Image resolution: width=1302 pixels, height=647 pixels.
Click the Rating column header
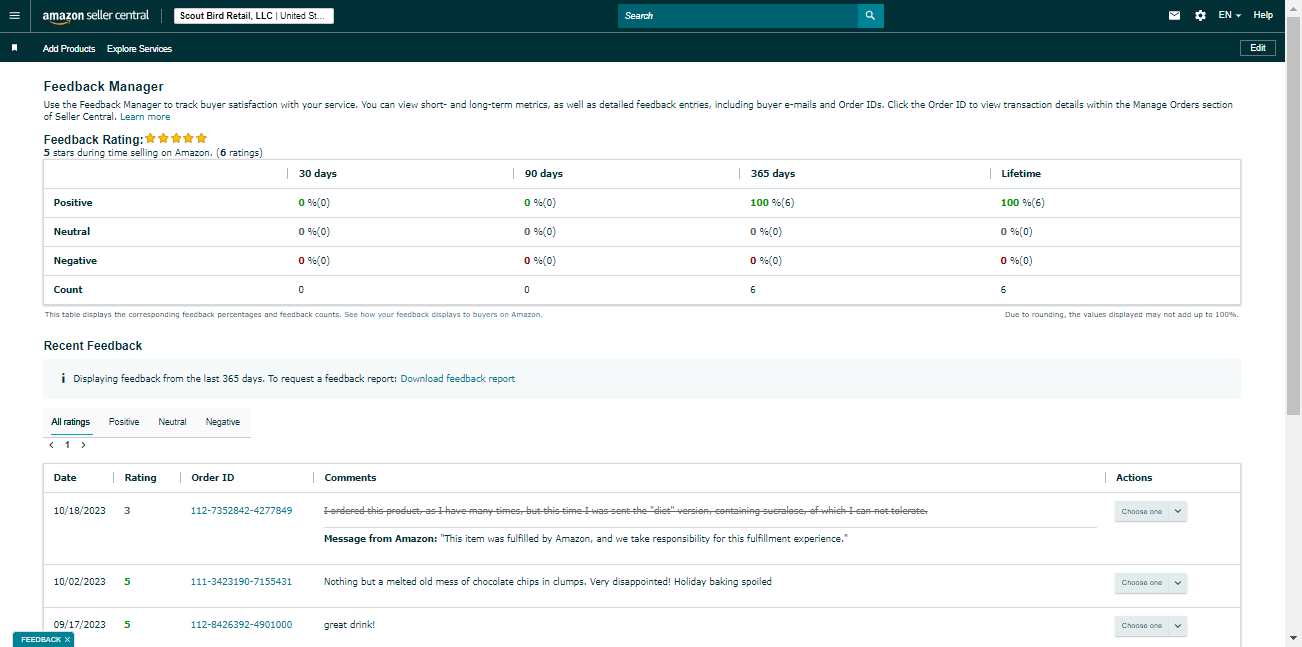coord(140,478)
